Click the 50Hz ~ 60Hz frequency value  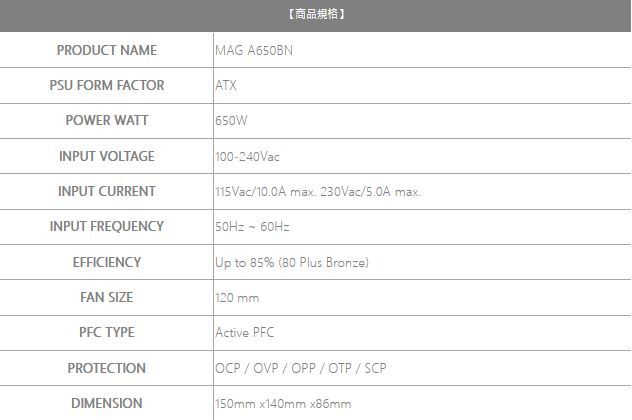click(252, 227)
